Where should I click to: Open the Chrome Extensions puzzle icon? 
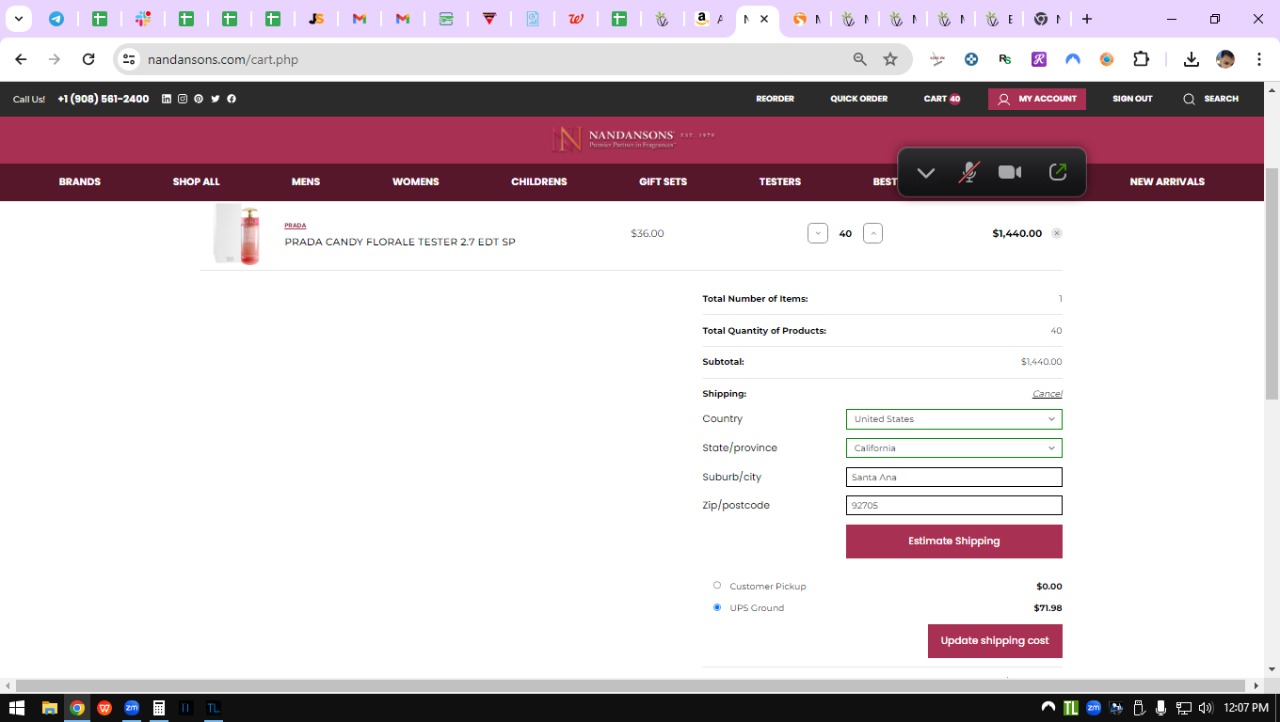tap(1141, 60)
